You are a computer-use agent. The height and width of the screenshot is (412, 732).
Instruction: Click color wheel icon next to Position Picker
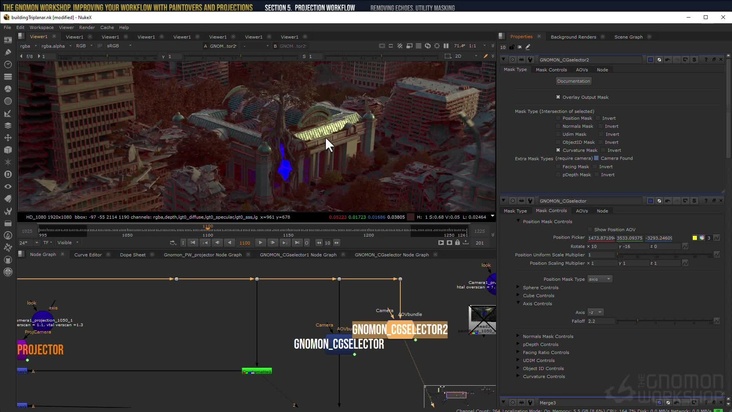(x=702, y=238)
